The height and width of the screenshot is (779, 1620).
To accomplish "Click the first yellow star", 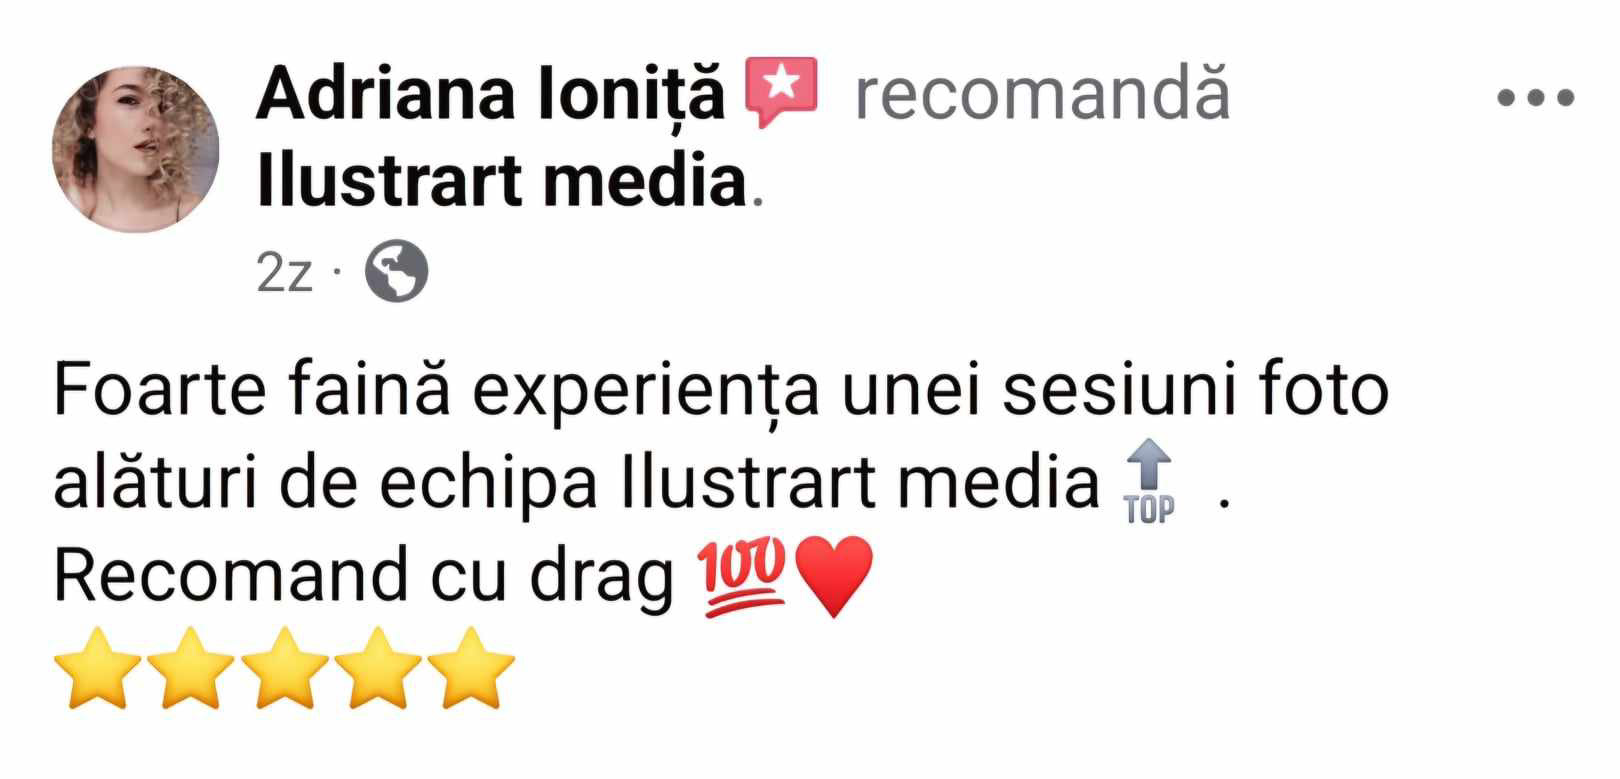I will pyautogui.click(x=96, y=668).
